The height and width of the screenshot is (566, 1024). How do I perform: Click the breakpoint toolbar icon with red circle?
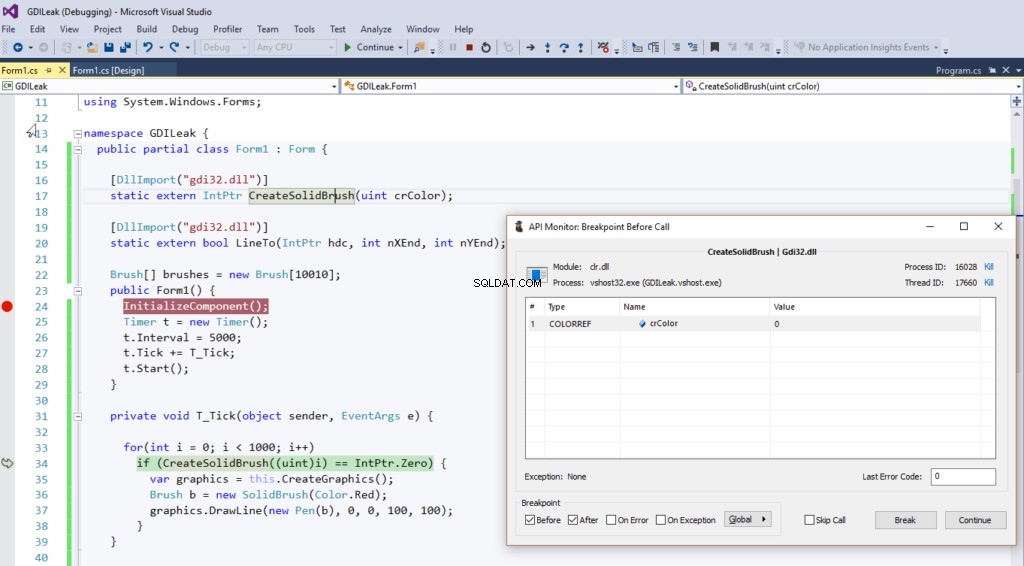tap(603, 47)
